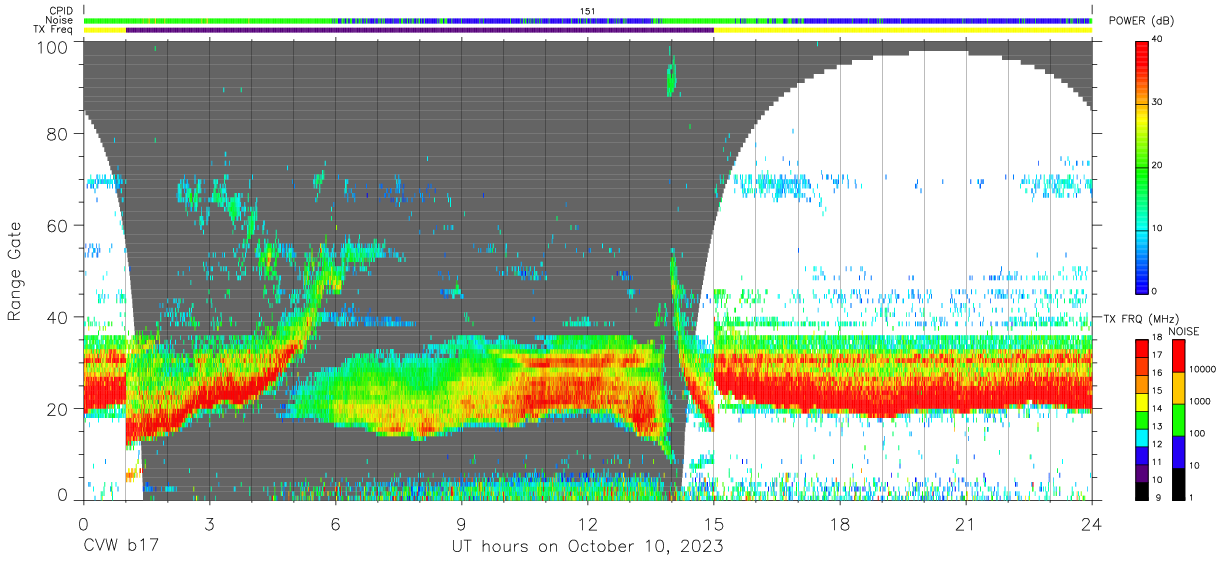Select the Noise row label
The width and height of the screenshot is (1228, 567).
point(60,20)
